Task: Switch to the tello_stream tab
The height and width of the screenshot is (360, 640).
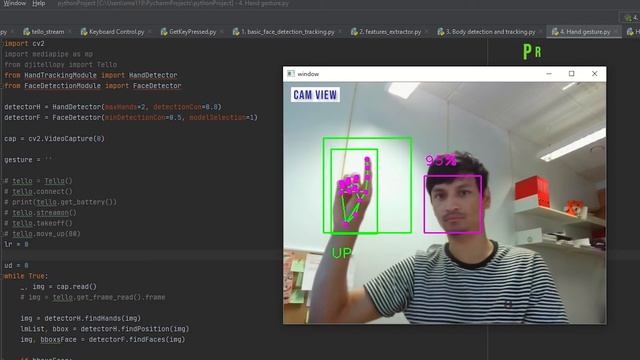Action: [x=48, y=31]
